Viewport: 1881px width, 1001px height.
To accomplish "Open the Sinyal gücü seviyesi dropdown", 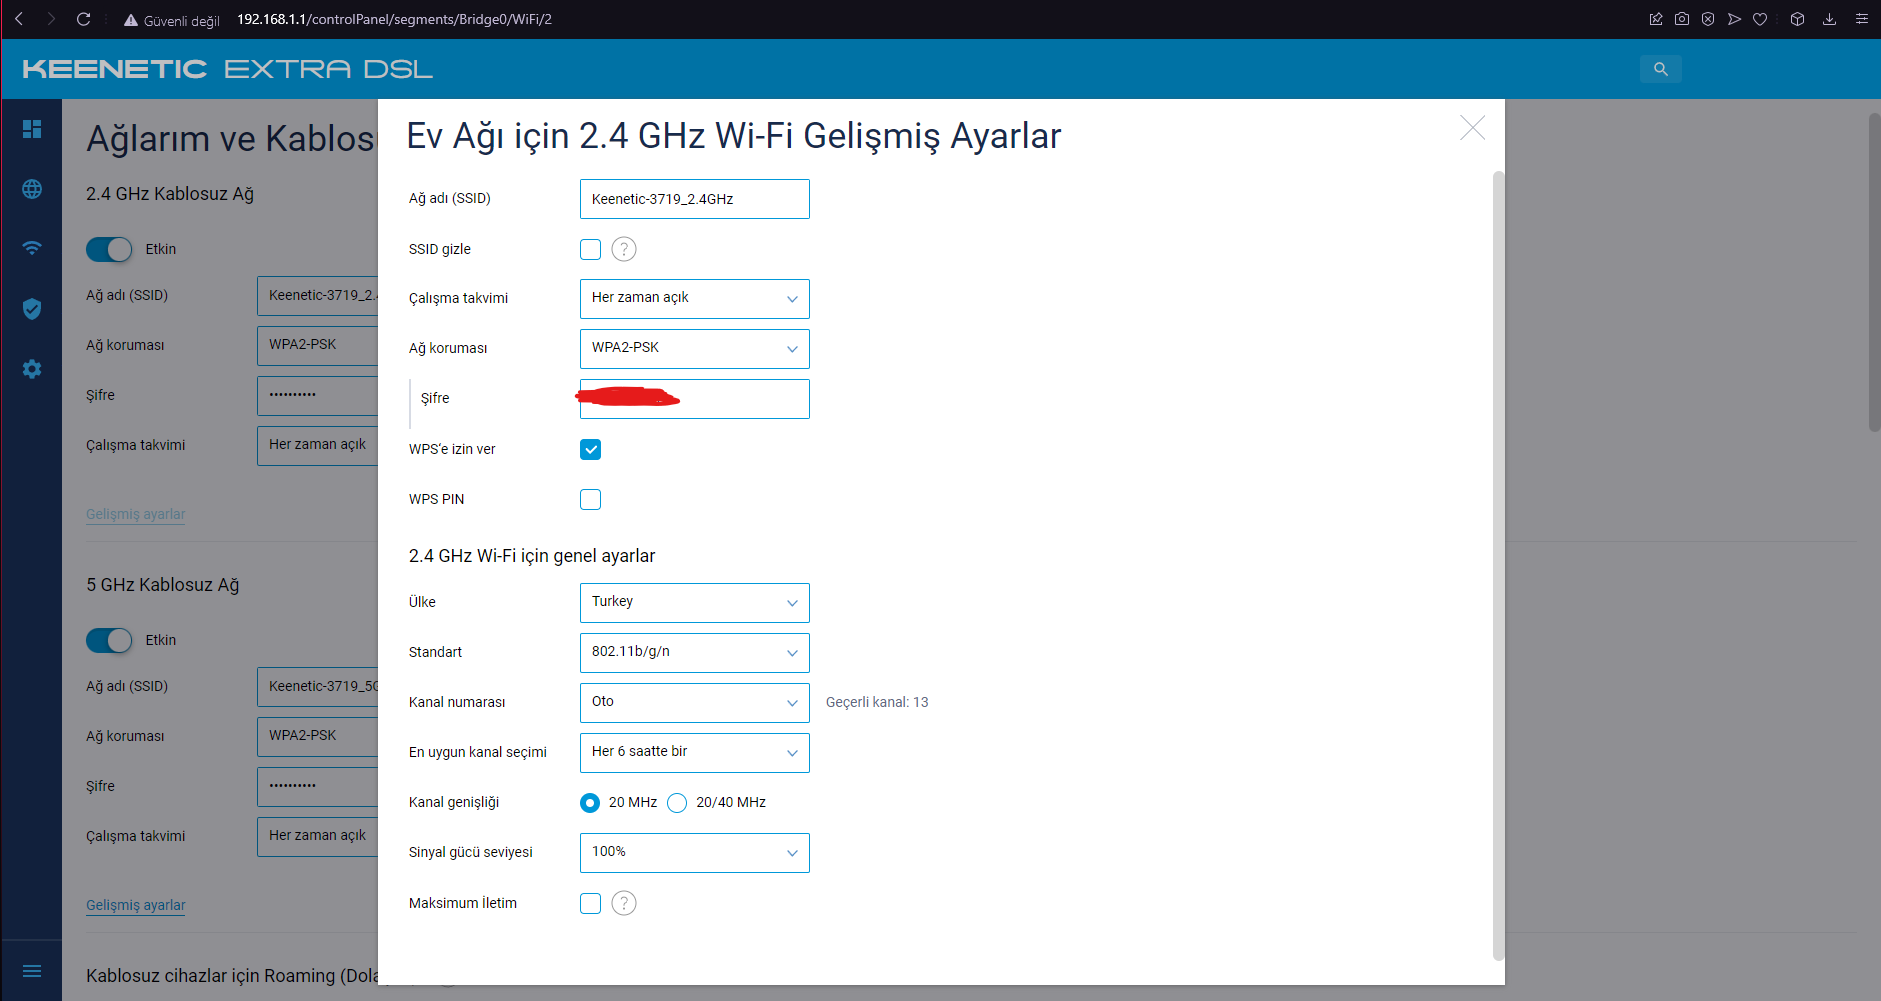I will click(695, 852).
